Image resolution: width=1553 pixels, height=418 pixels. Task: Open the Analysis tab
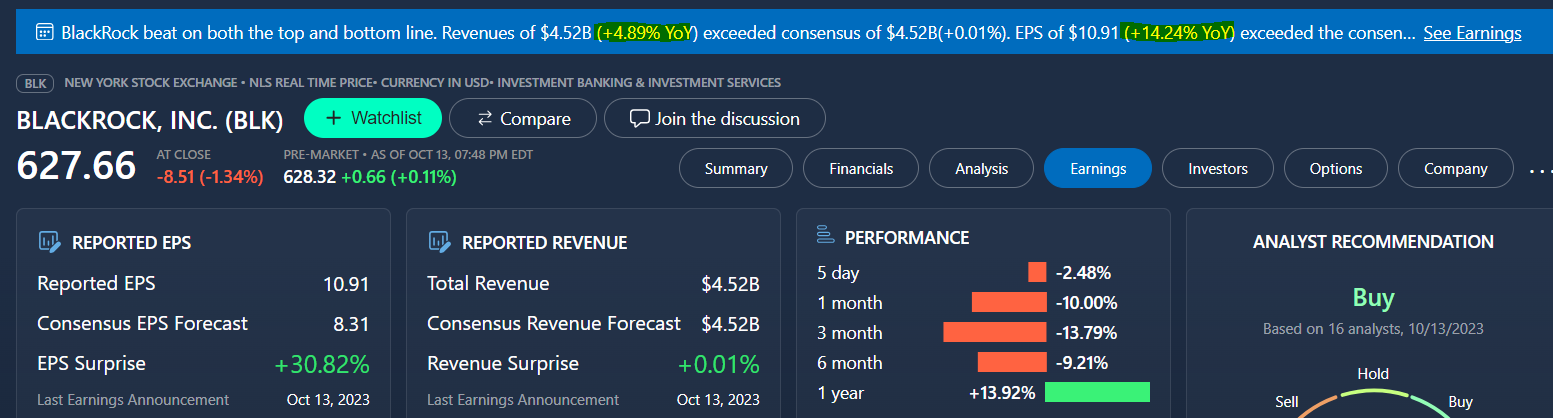click(982, 169)
